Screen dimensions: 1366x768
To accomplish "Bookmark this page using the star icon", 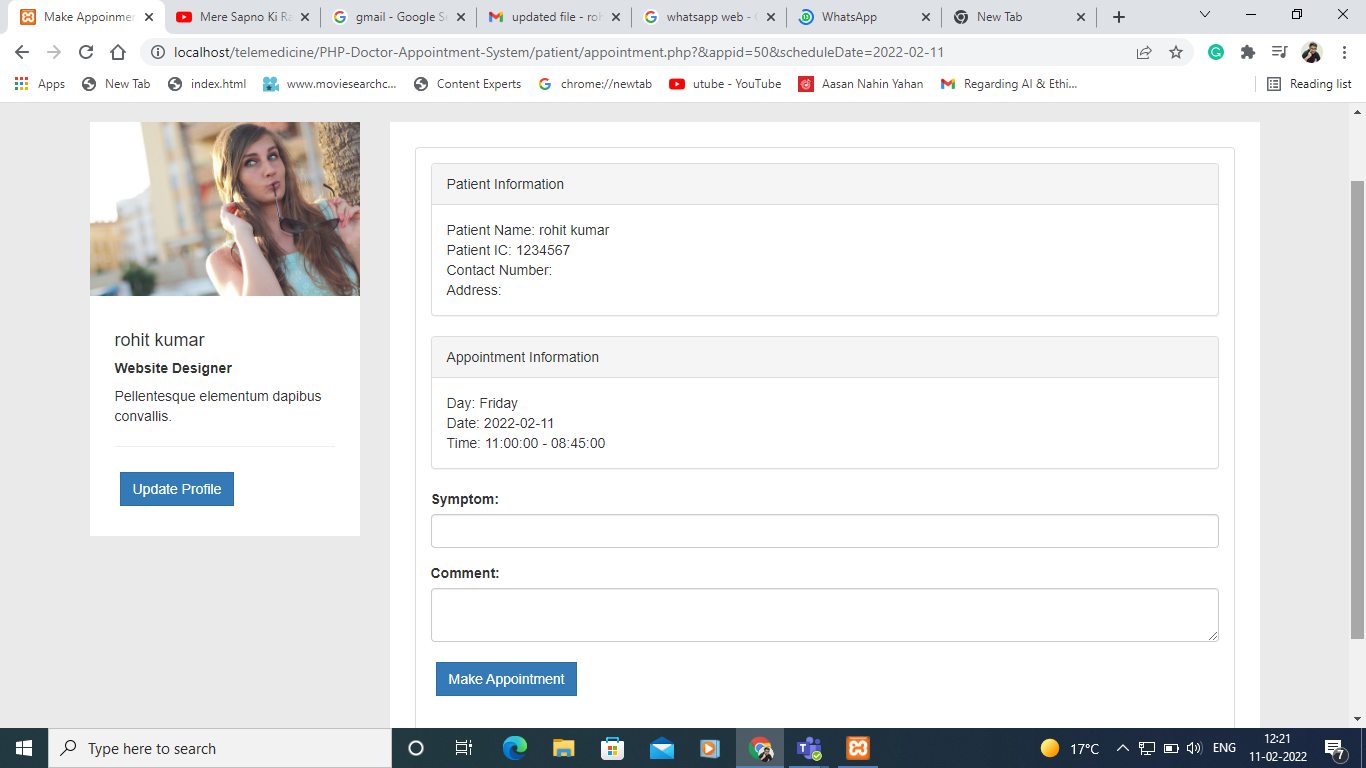I will 1175,51.
